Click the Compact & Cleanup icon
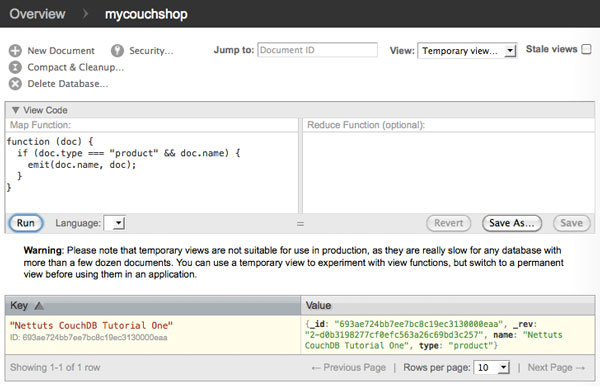This screenshot has width=600, height=386. pos(15,67)
